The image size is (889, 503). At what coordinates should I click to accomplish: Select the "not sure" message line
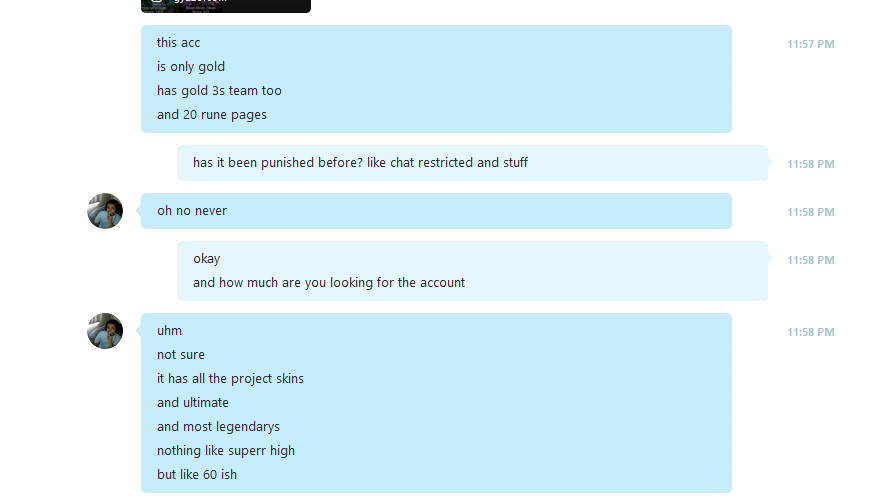pos(181,355)
